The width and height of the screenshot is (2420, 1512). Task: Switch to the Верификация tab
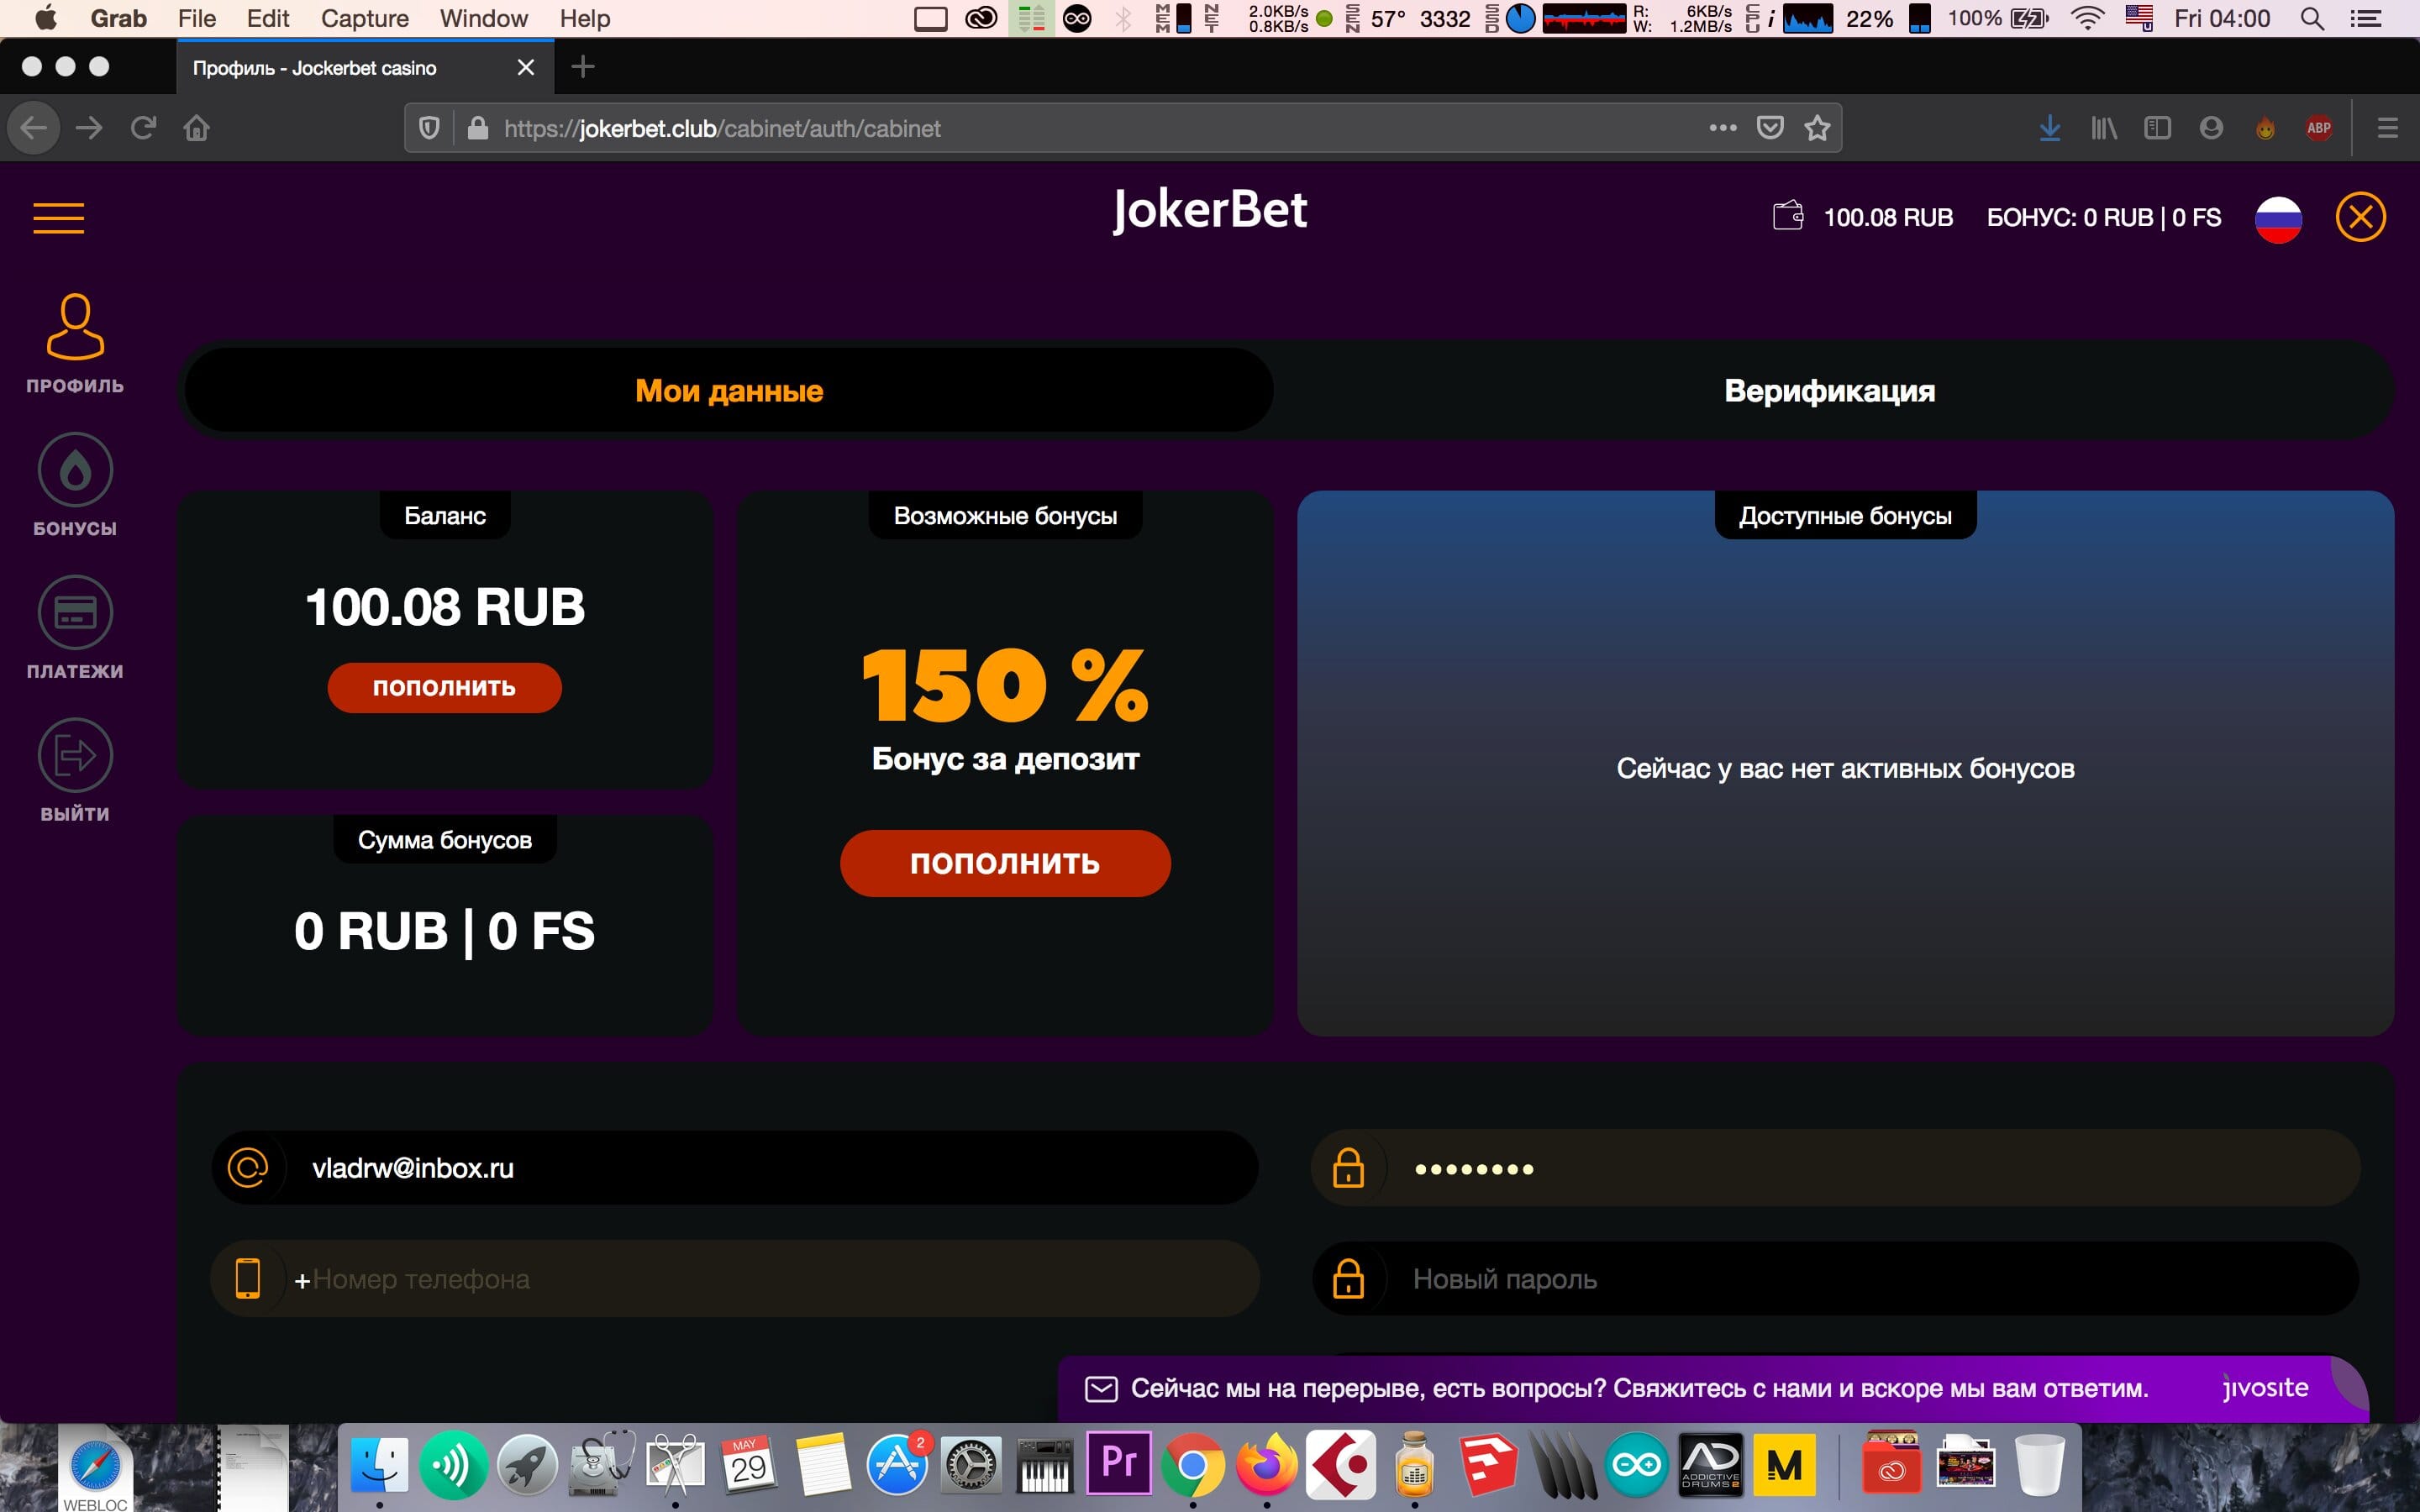point(1829,391)
